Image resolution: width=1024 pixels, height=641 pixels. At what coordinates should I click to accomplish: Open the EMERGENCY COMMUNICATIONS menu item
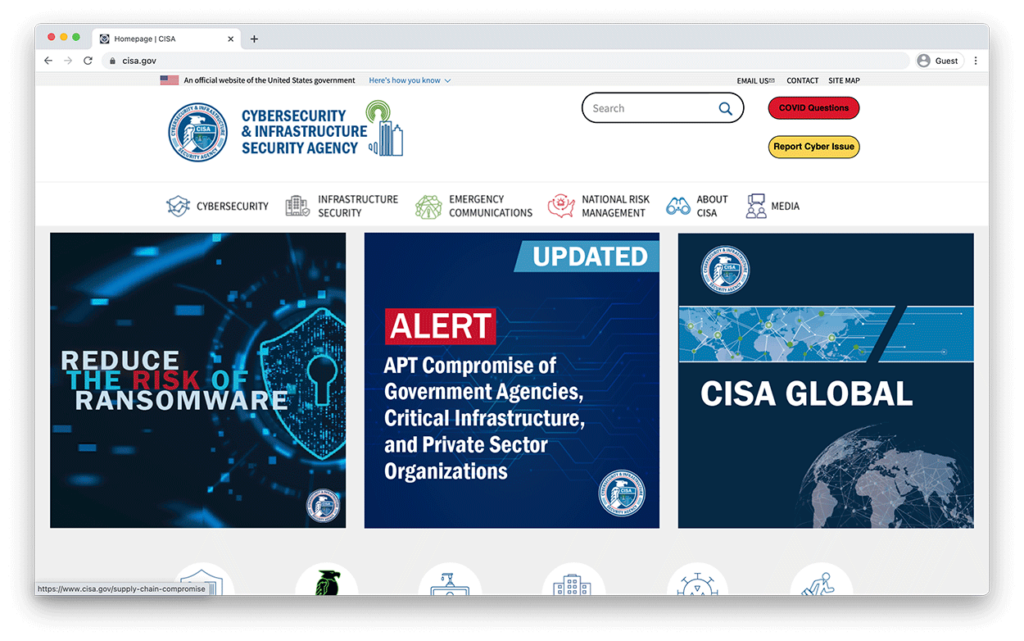coord(490,206)
